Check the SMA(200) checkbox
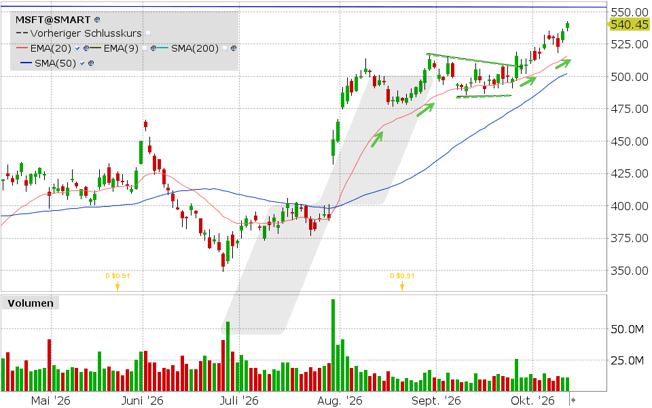This screenshot has width=652, height=408. (225, 49)
